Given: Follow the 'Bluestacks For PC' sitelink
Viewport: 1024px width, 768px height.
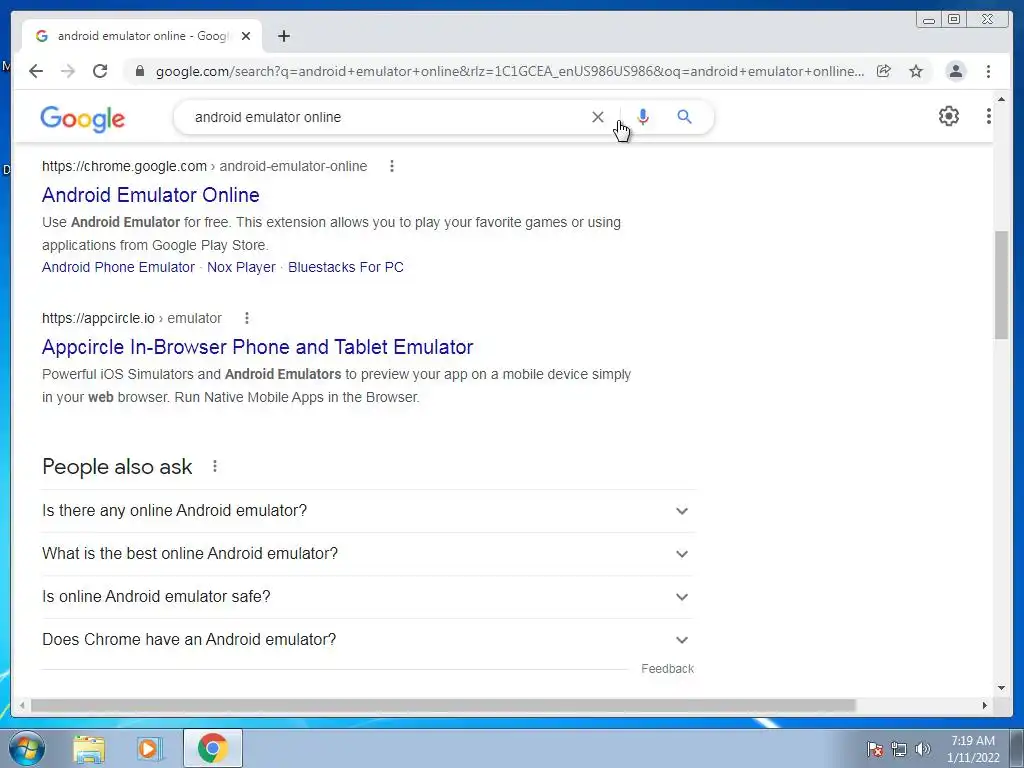Looking at the screenshot, I should tap(345, 267).
